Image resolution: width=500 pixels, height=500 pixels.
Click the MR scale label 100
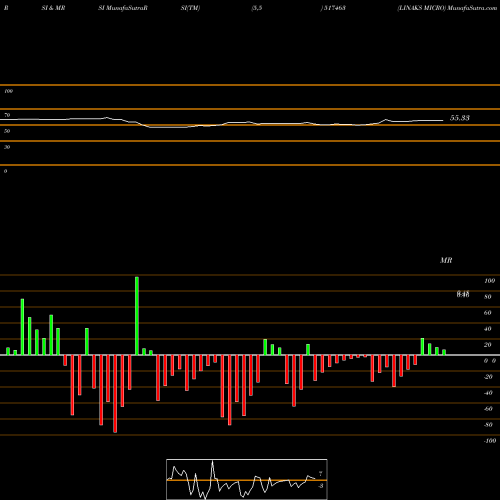click(x=490, y=281)
